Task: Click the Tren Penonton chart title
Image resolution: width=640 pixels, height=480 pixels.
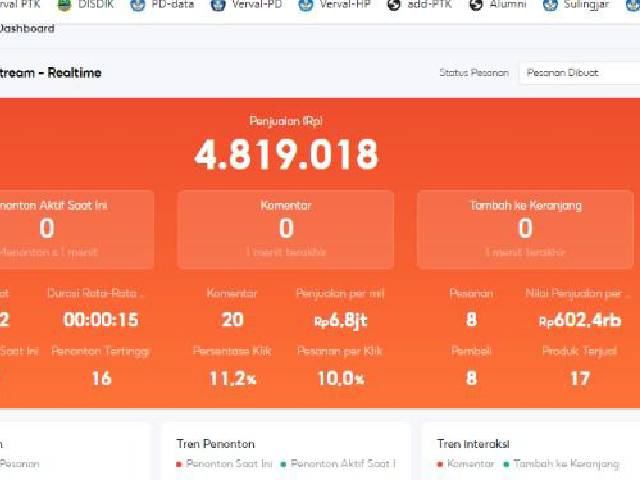Action: (216, 443)
